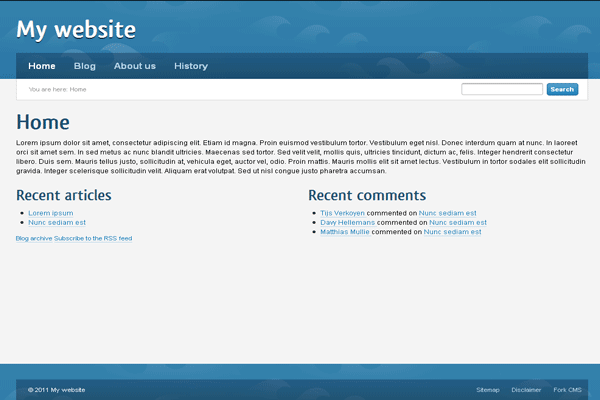View the Disclaimer footer link

526,389
